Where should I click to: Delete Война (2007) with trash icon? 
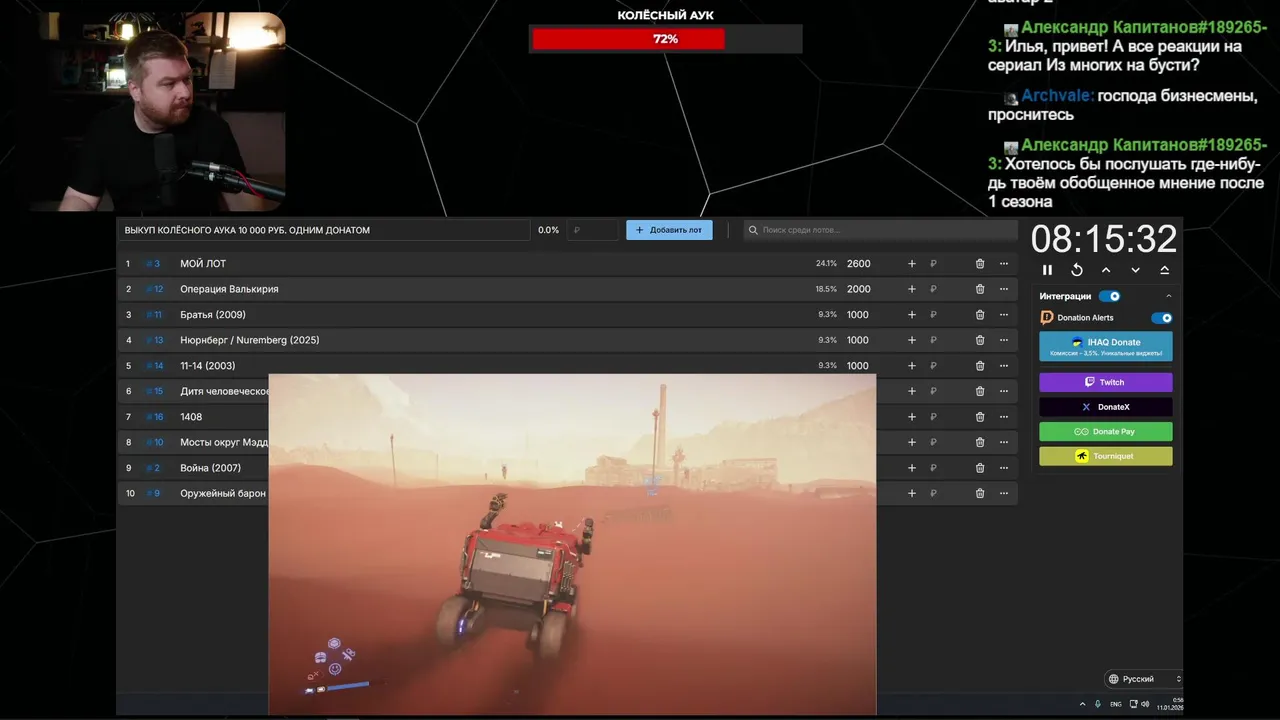[x=980, y=468]
